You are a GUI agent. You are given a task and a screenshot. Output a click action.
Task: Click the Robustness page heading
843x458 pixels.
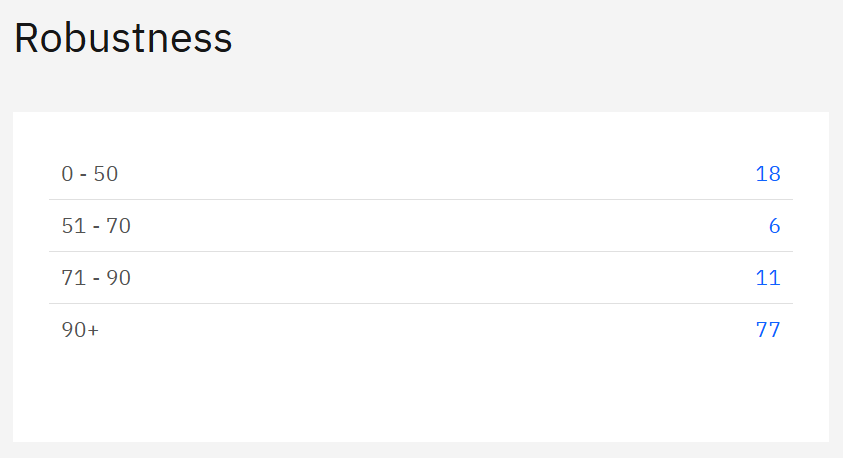click(x=122, y=39)
